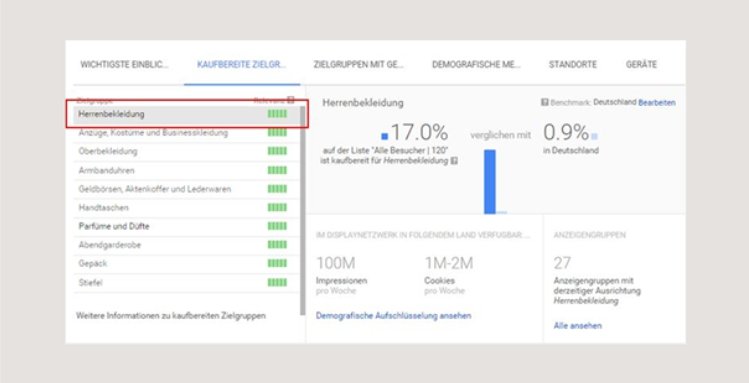Viewport: 749px width, 383px height.
Task: Click help icon beside Benchmark label
Action: (x=544, y=102)
